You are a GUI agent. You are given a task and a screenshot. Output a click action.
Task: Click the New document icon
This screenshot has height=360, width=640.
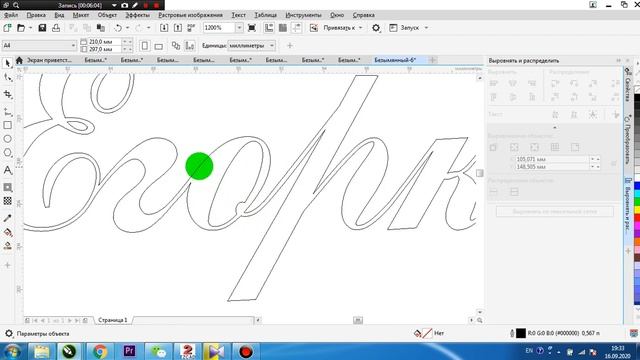[x=7, y=28]
